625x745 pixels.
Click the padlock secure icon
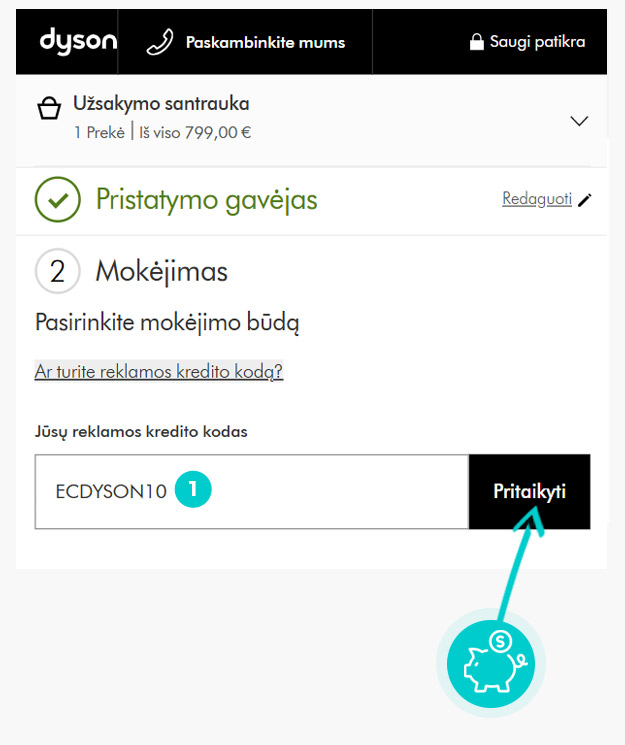(476, 41)
